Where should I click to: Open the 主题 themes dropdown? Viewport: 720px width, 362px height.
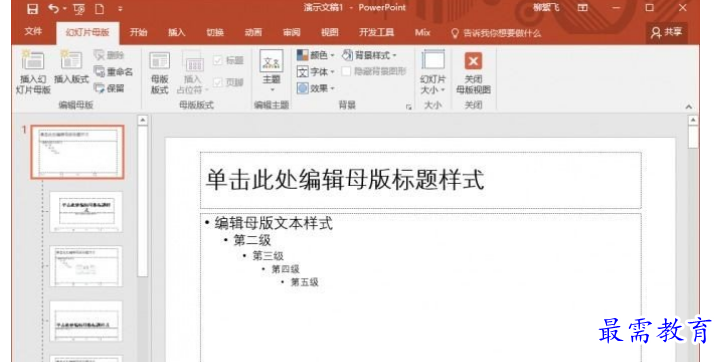[271, 71]
